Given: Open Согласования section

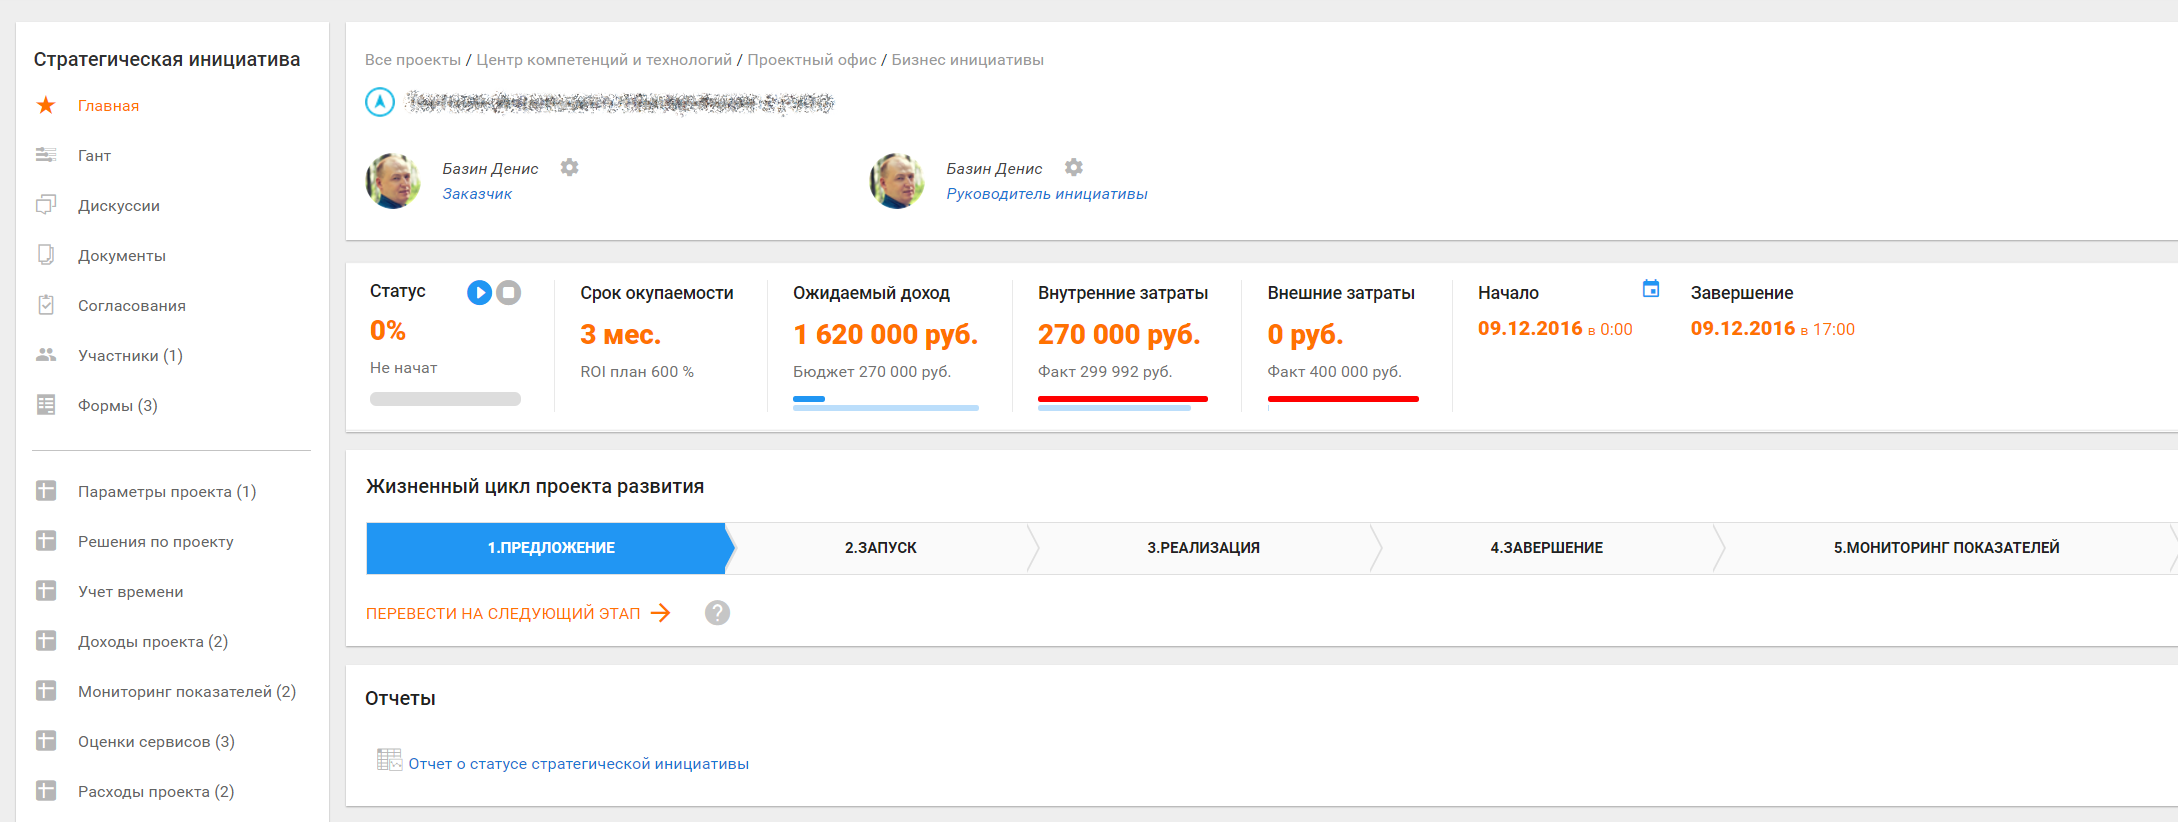Looking at the screenshot, I should [132, 306].
